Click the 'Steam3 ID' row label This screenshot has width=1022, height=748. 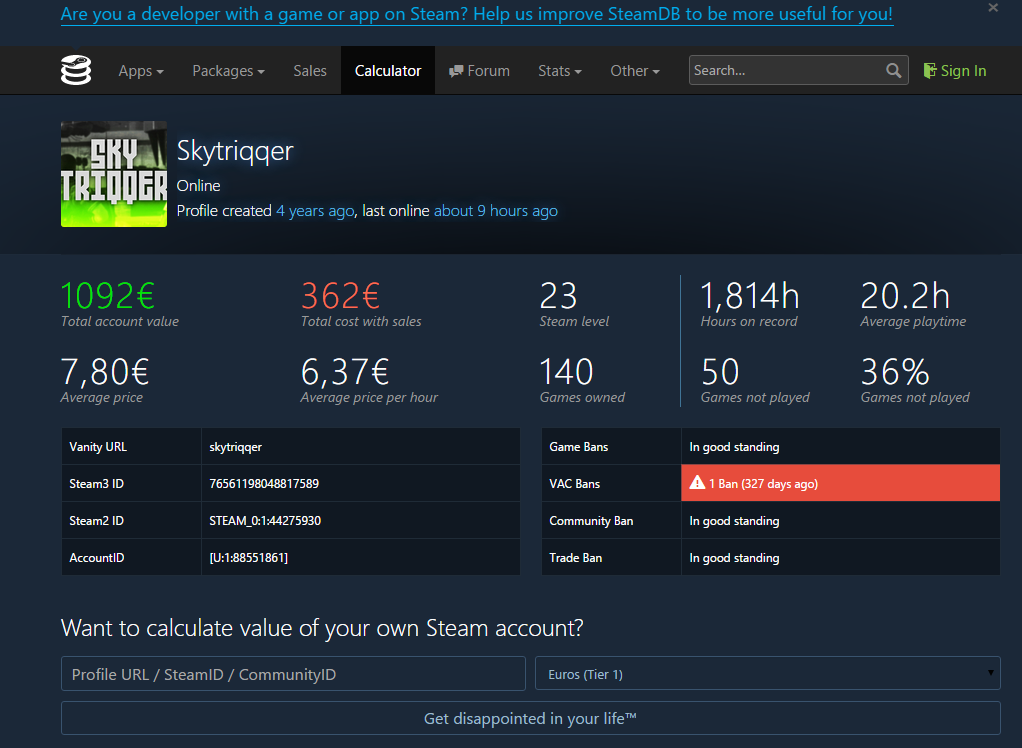tap(96, 483)
